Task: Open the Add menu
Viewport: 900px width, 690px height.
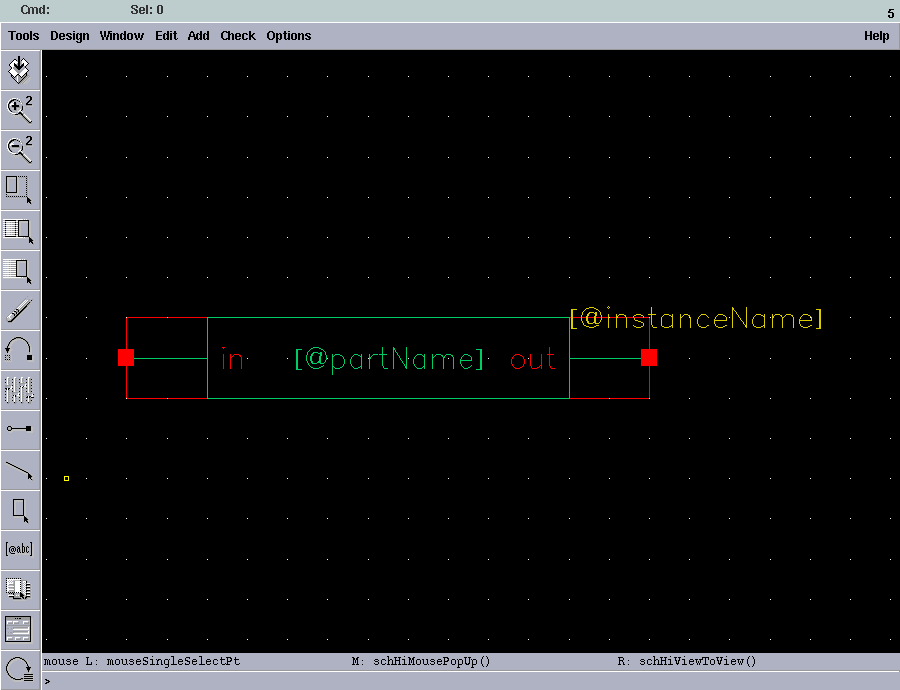Action: coord(198,35)
